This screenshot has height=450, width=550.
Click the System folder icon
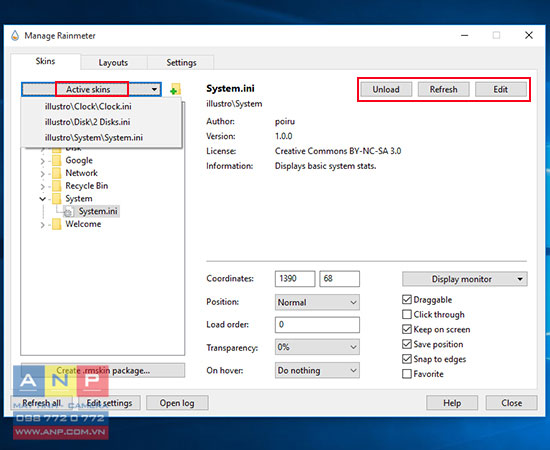pyautogui.click(x=56, y=199)
